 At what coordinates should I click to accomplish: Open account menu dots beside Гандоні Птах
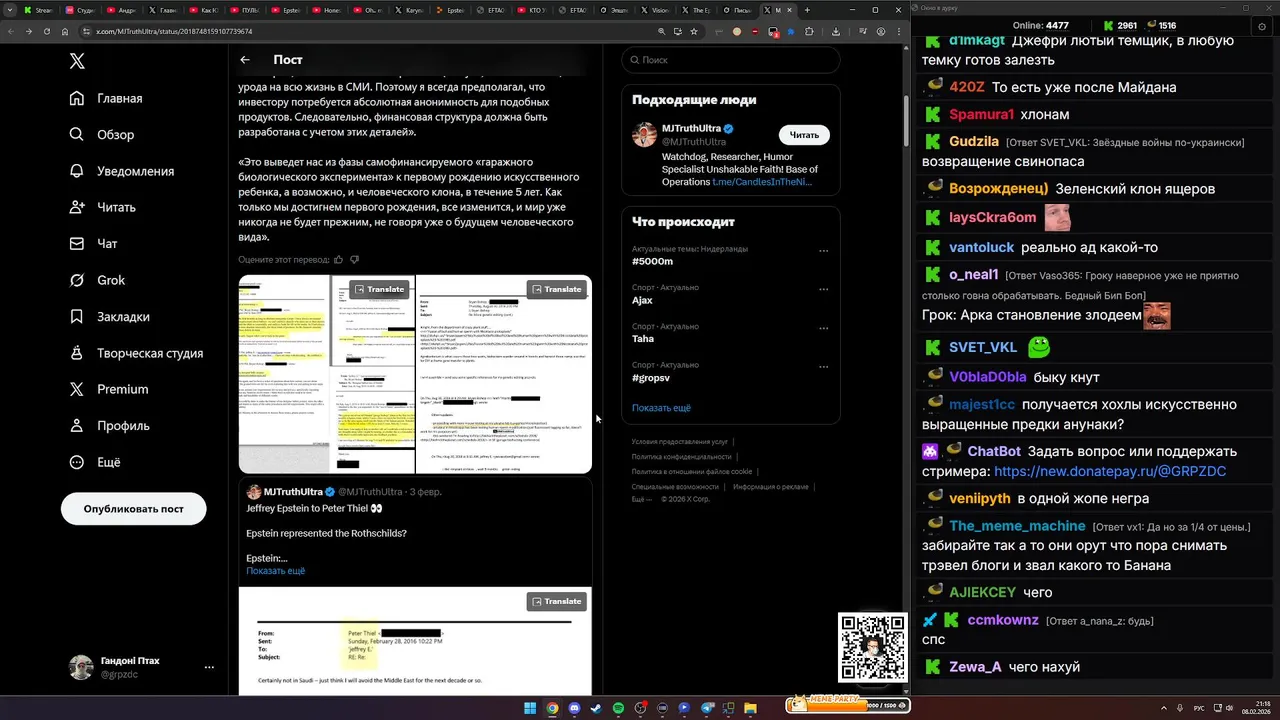click(209, 667)
